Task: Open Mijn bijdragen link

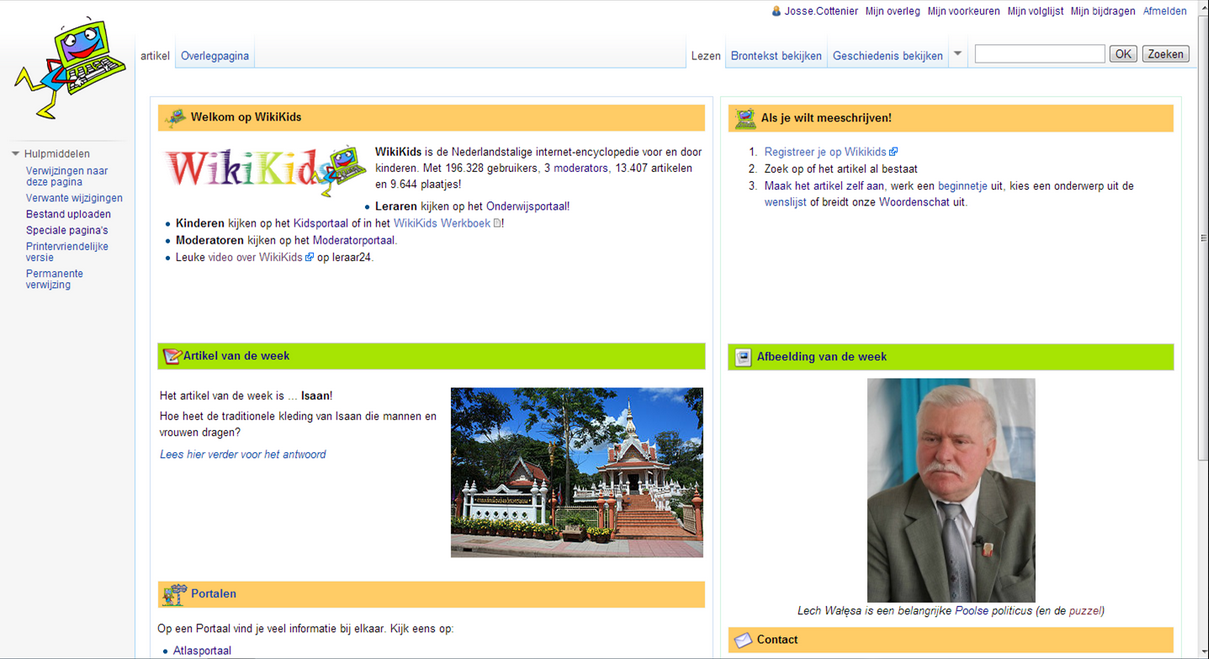Action: click(x=1103, y=12)
